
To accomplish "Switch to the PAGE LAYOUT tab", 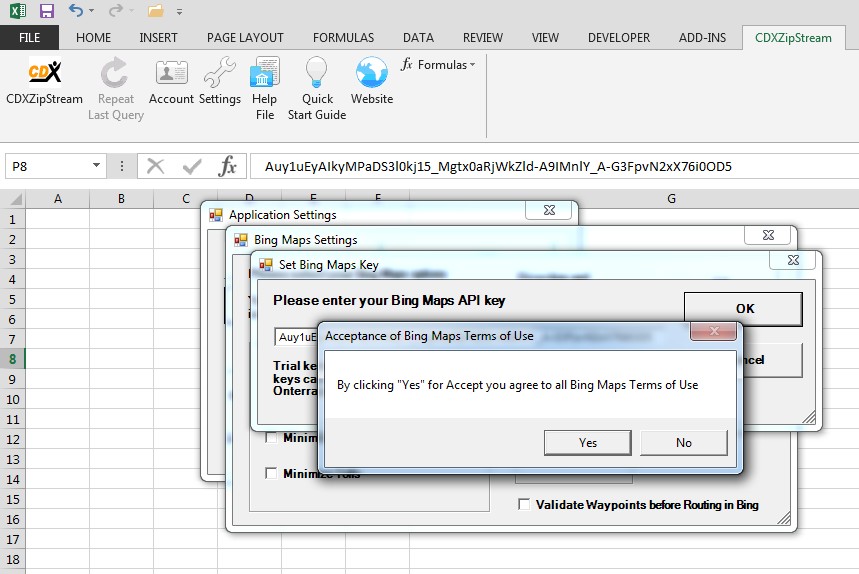I will 245,38.
